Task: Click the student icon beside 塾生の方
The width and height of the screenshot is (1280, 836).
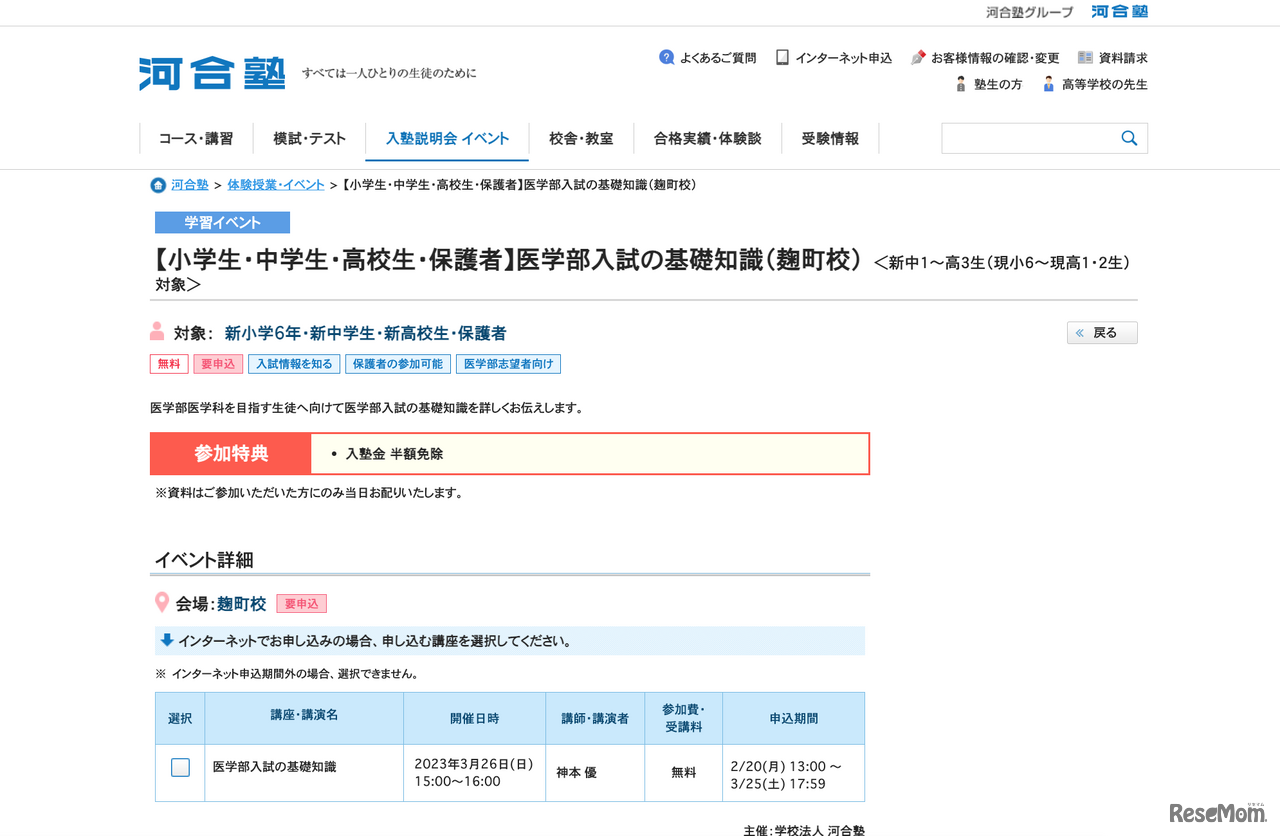Action: [x=961, y=84]
